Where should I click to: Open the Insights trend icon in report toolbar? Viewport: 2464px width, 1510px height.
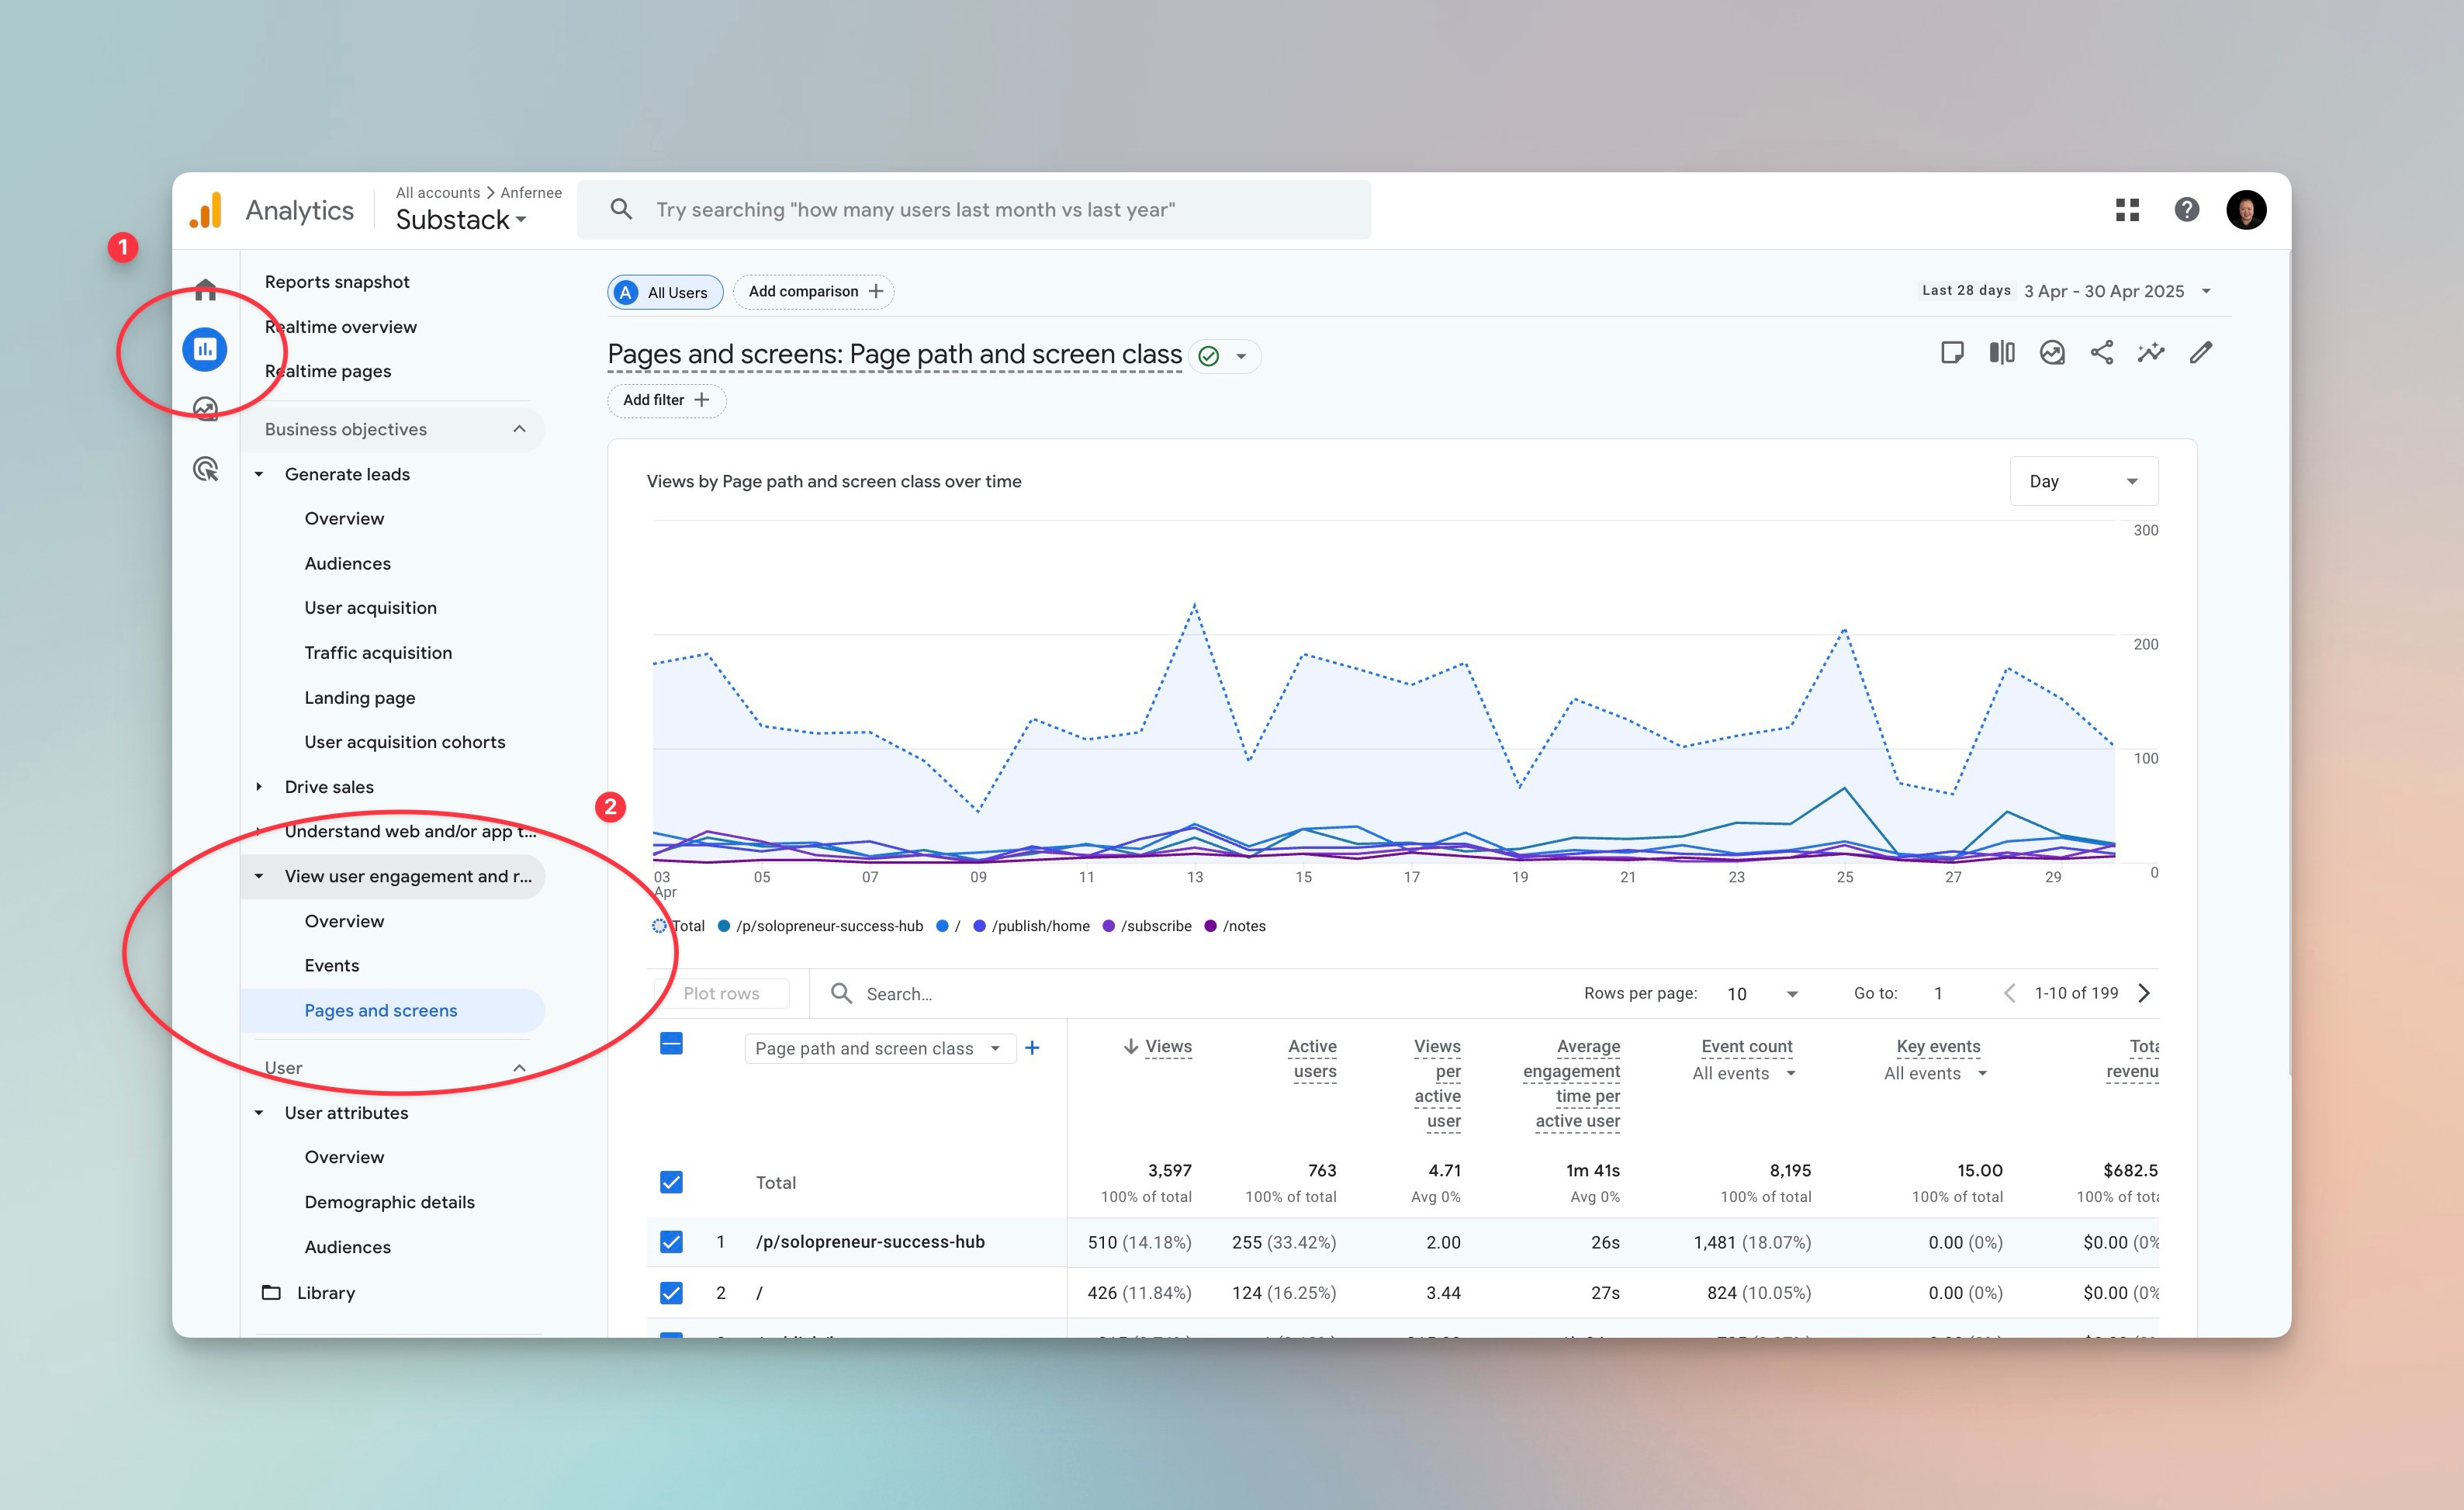click(2052, 352)
